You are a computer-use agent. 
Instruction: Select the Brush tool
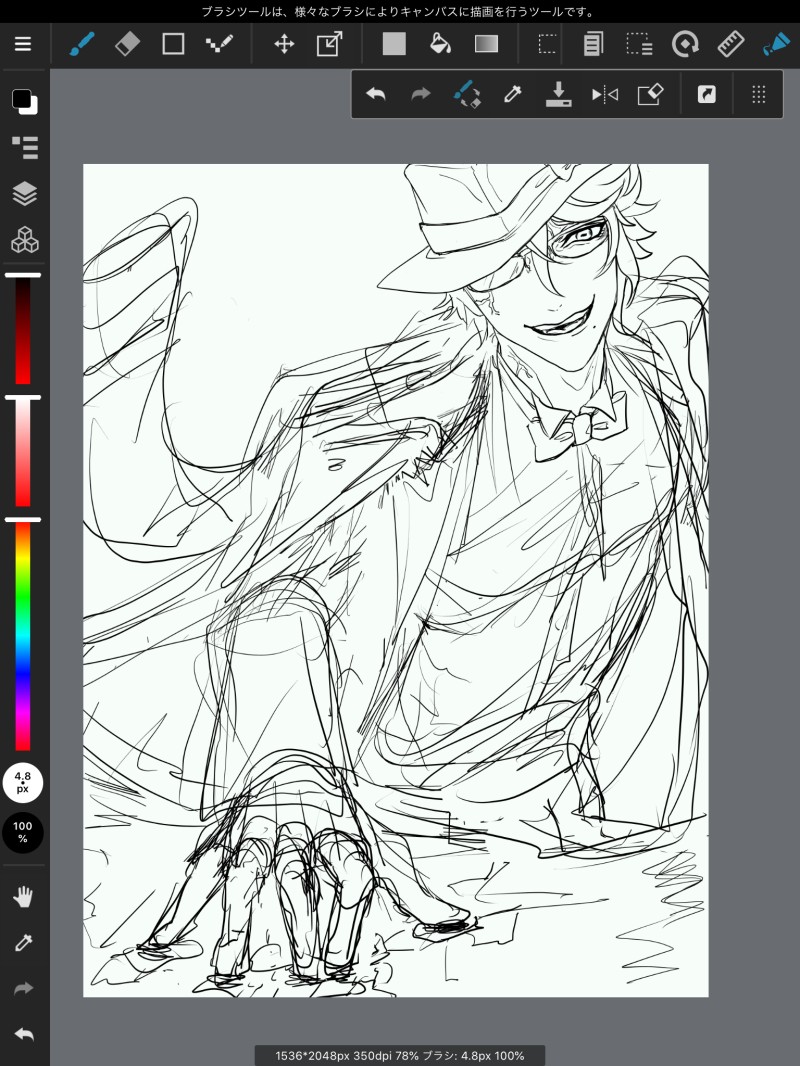click(x=82, y=44)
